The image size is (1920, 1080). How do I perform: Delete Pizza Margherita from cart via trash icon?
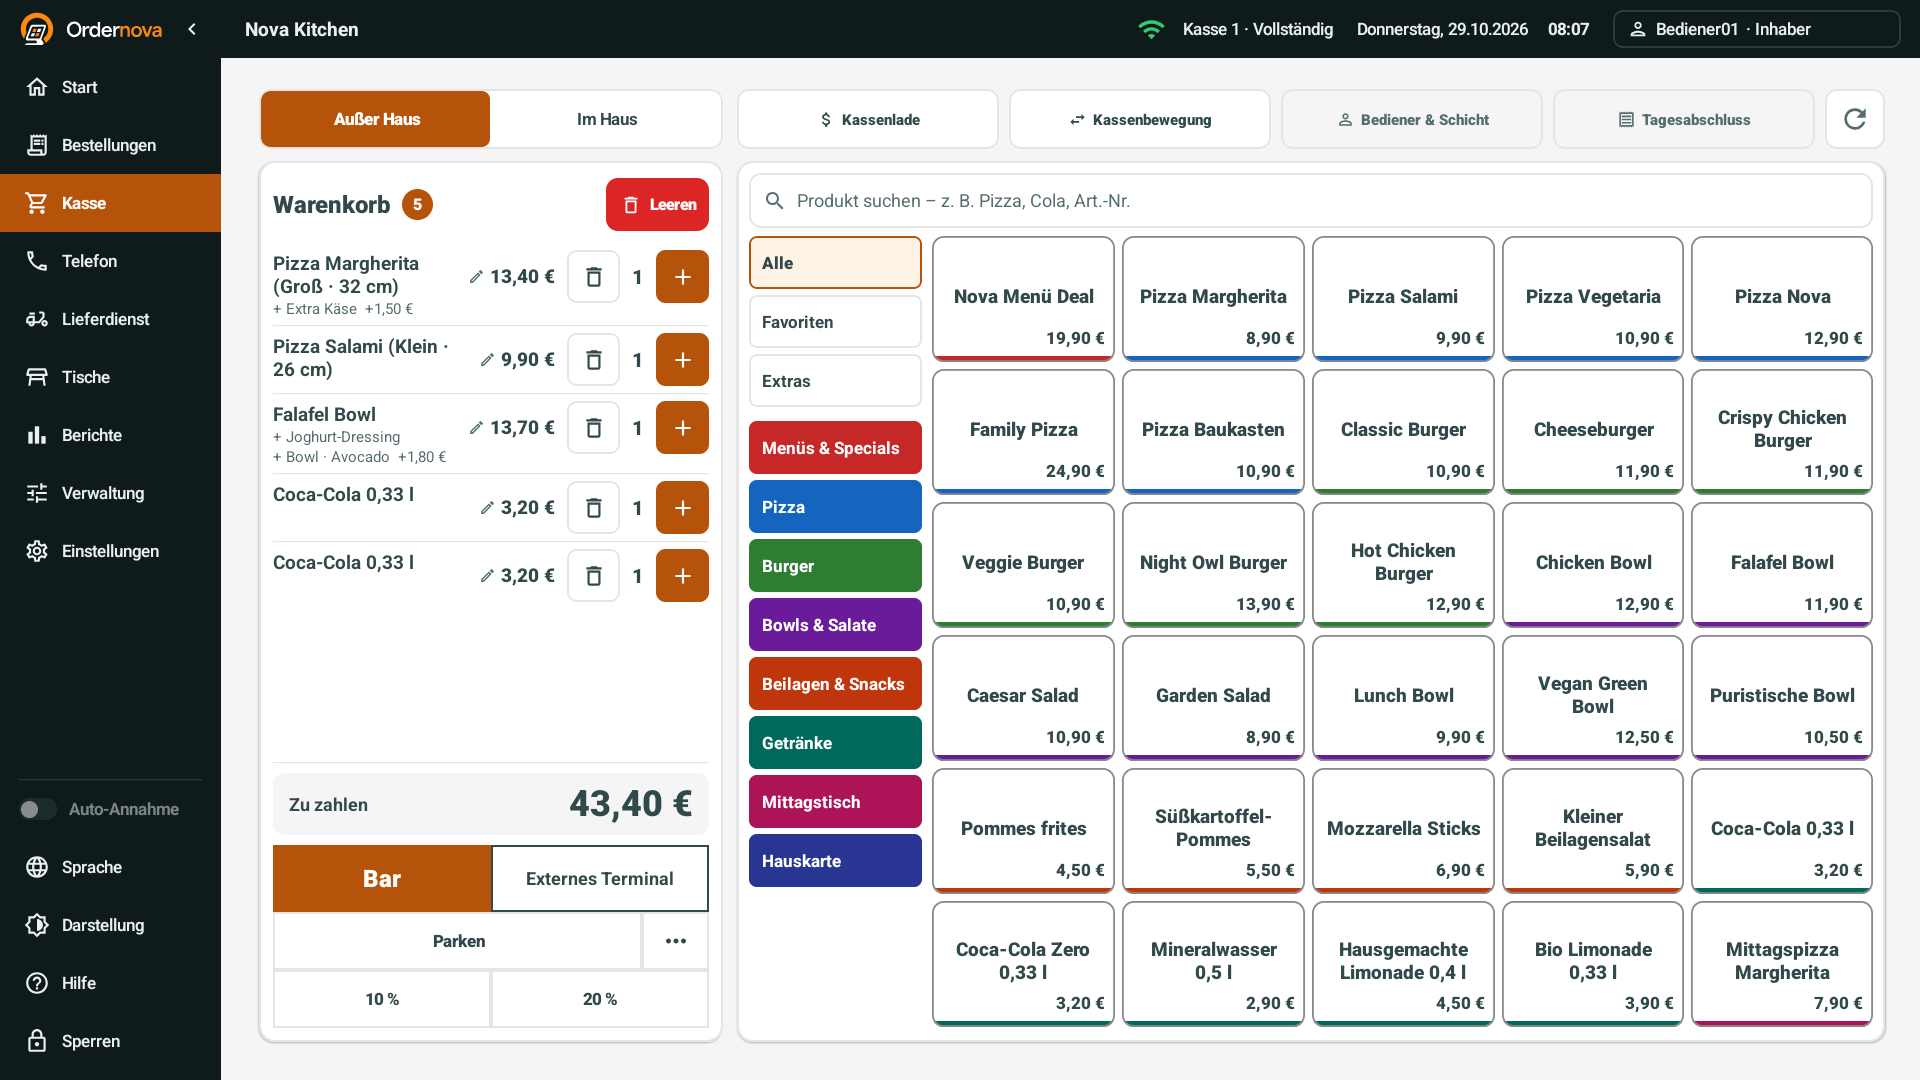click(x=593, y=277)
